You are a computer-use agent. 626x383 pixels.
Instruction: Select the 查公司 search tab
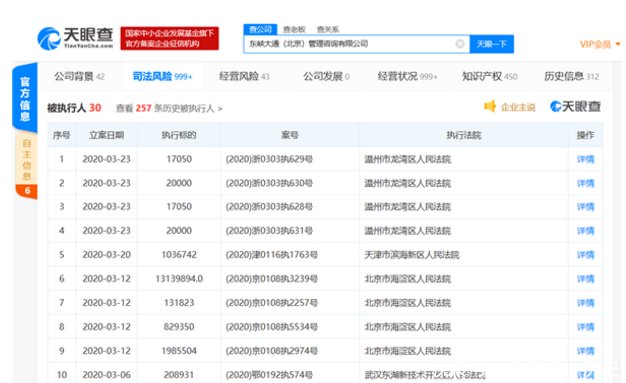tap(260, 29)
